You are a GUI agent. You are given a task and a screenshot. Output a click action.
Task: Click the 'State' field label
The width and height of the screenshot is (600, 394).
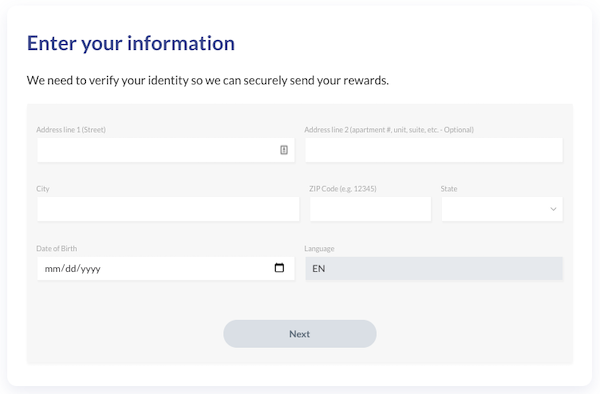(x=449, y=189)
